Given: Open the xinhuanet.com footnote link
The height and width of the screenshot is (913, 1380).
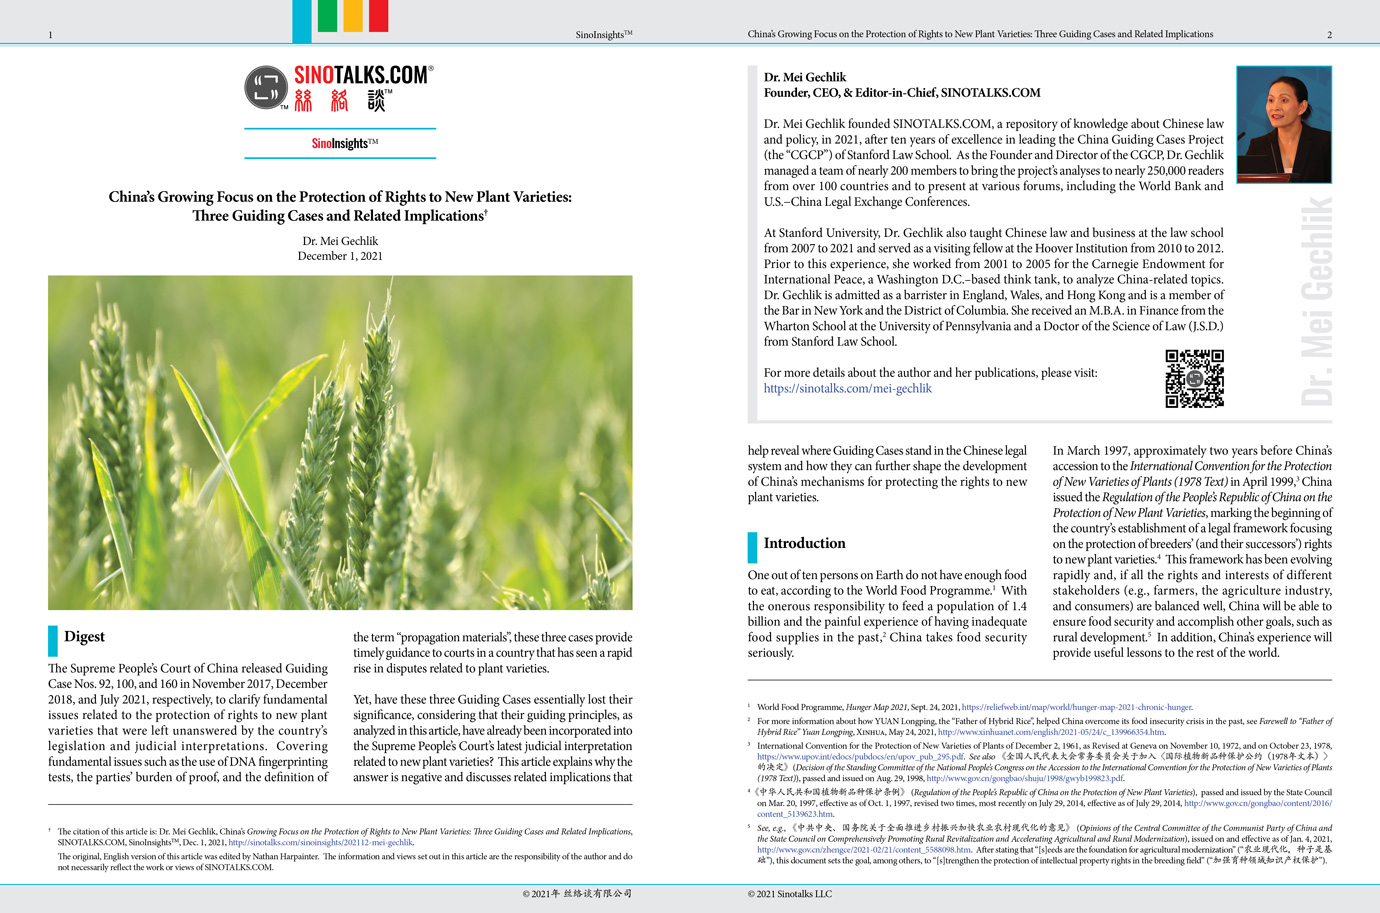Looking at the screenshot, I should coord(1050,732).
